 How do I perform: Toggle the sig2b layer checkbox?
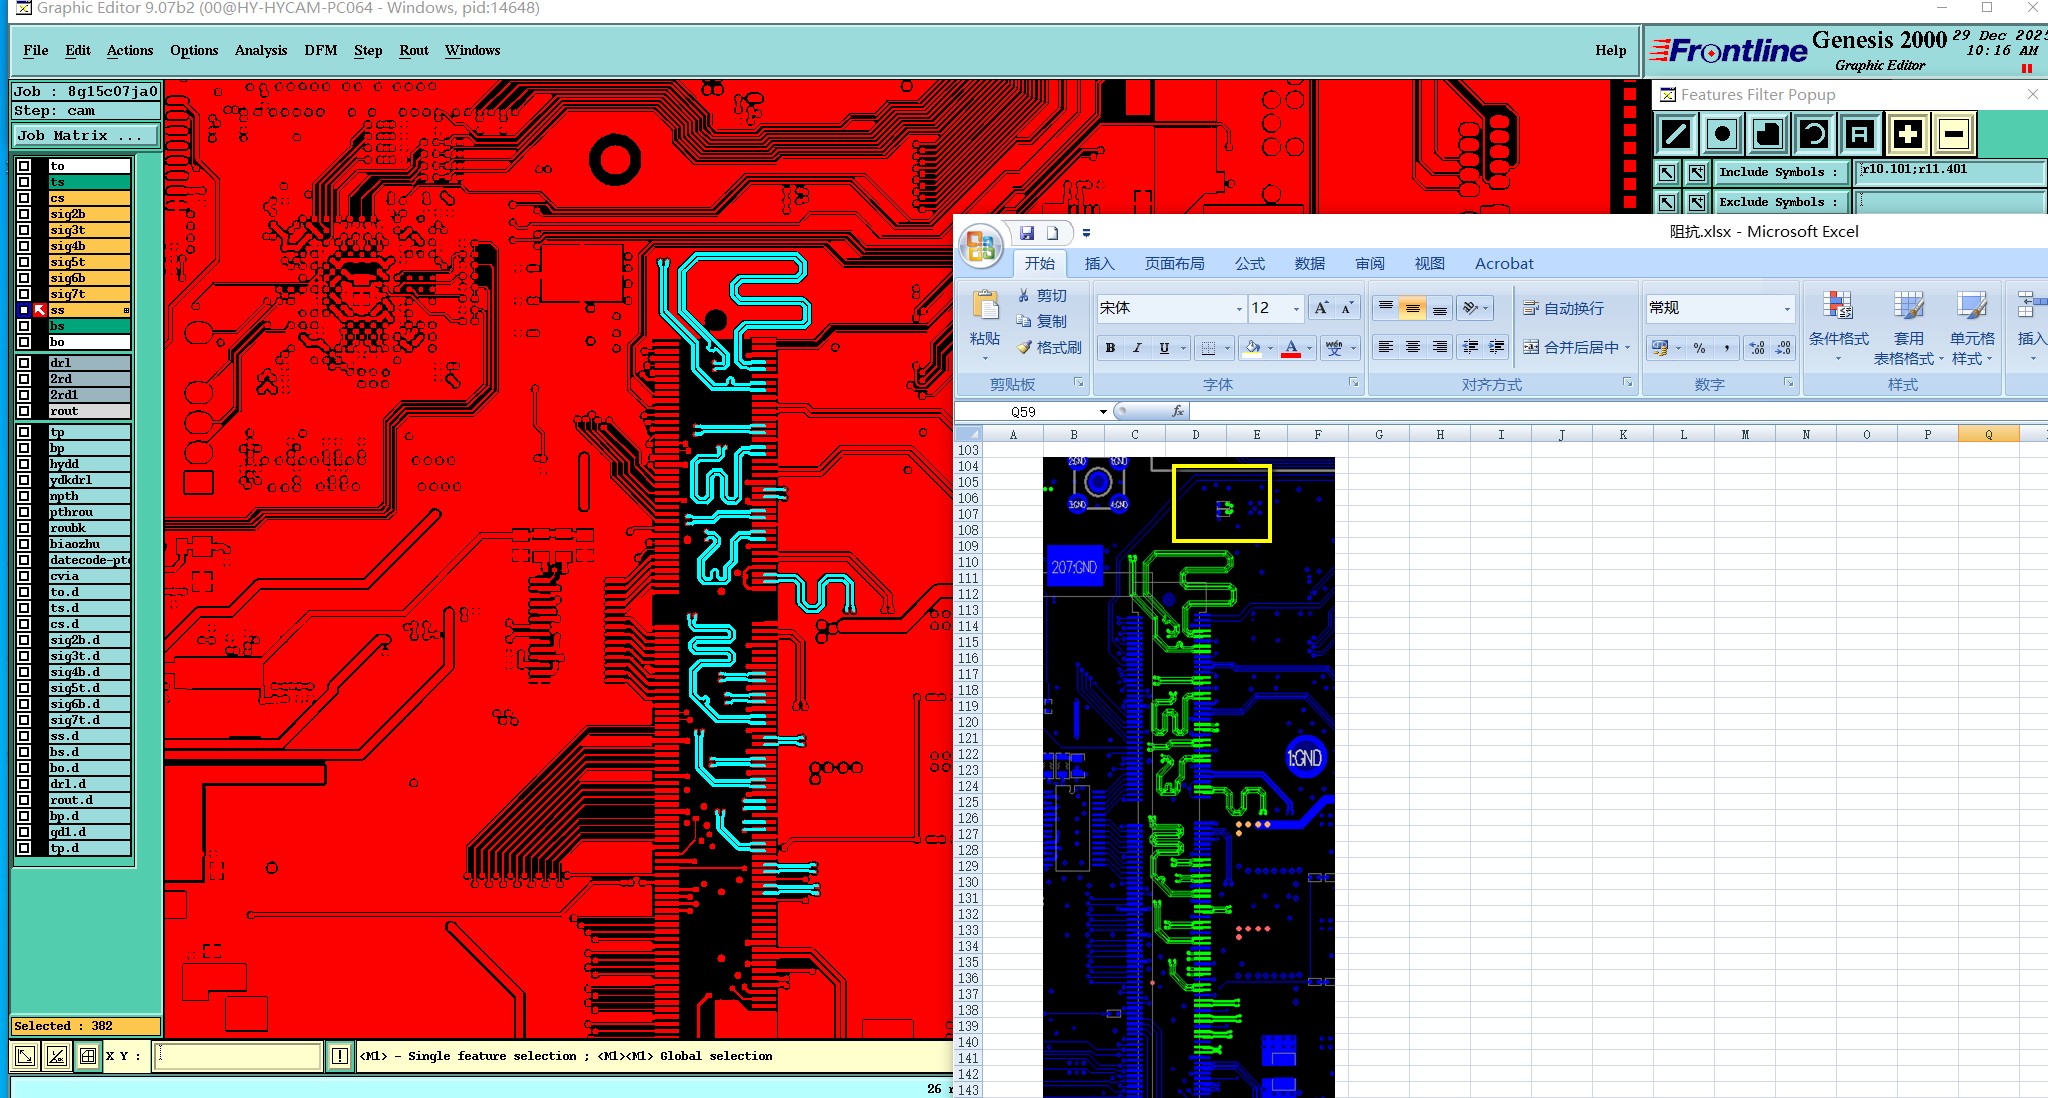pos(24,214)
